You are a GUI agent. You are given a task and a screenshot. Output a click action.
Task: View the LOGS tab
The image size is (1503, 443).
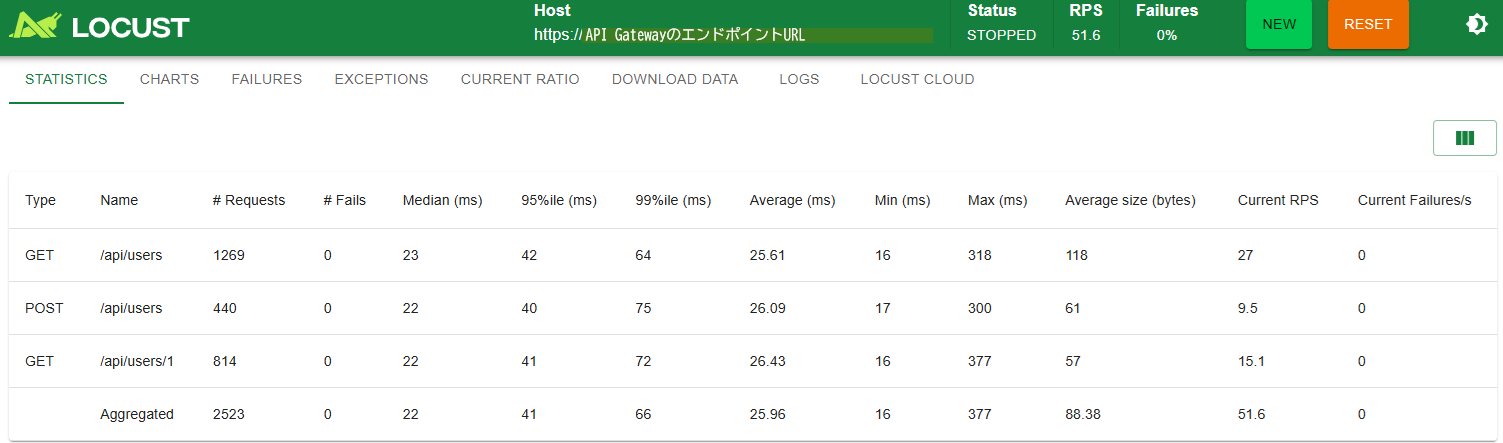(x=799, y=79)
